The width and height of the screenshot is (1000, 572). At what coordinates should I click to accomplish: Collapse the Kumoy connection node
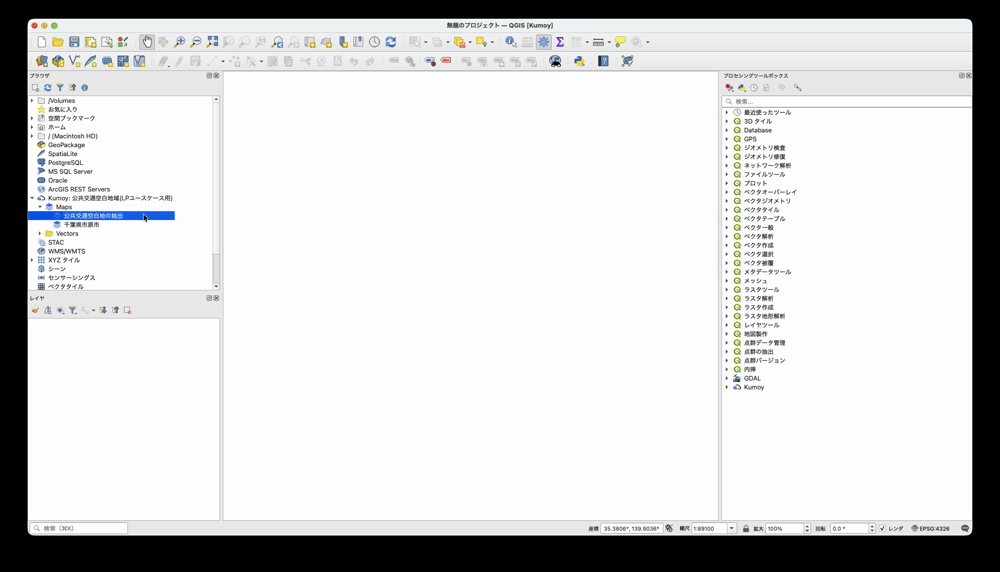click(32, 198)
